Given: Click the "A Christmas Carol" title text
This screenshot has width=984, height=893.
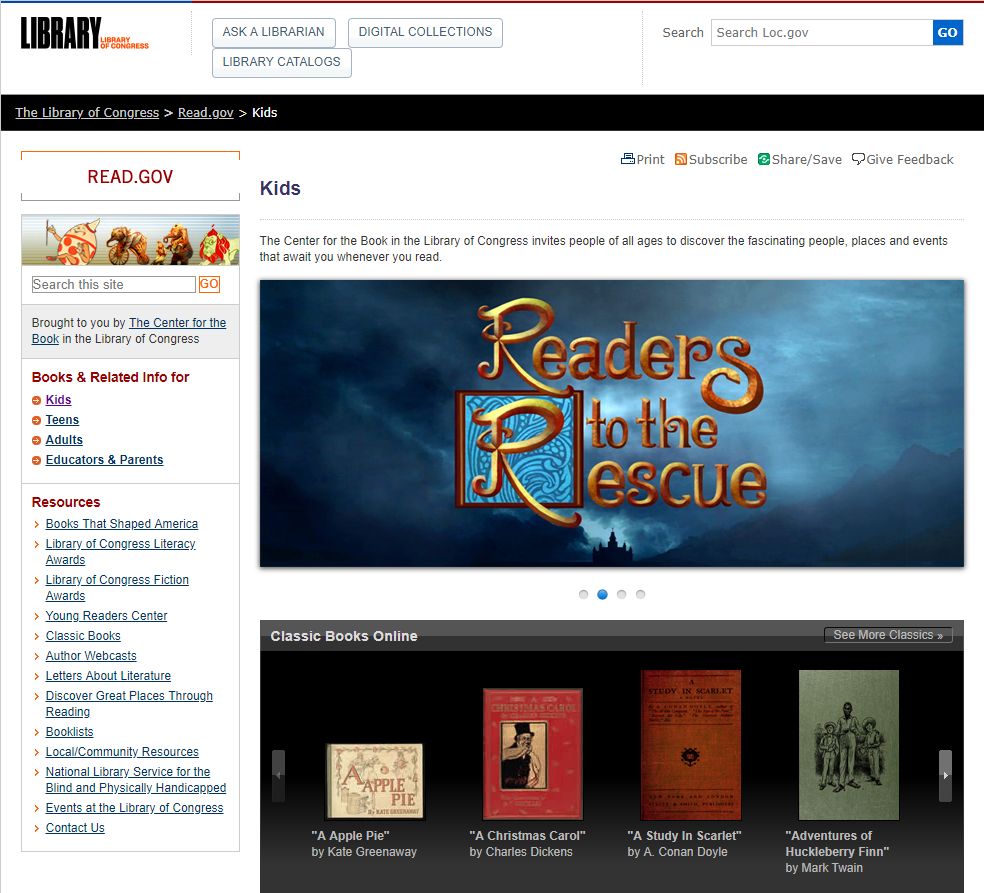Looking at the screenshot, I should pos(527,836).
